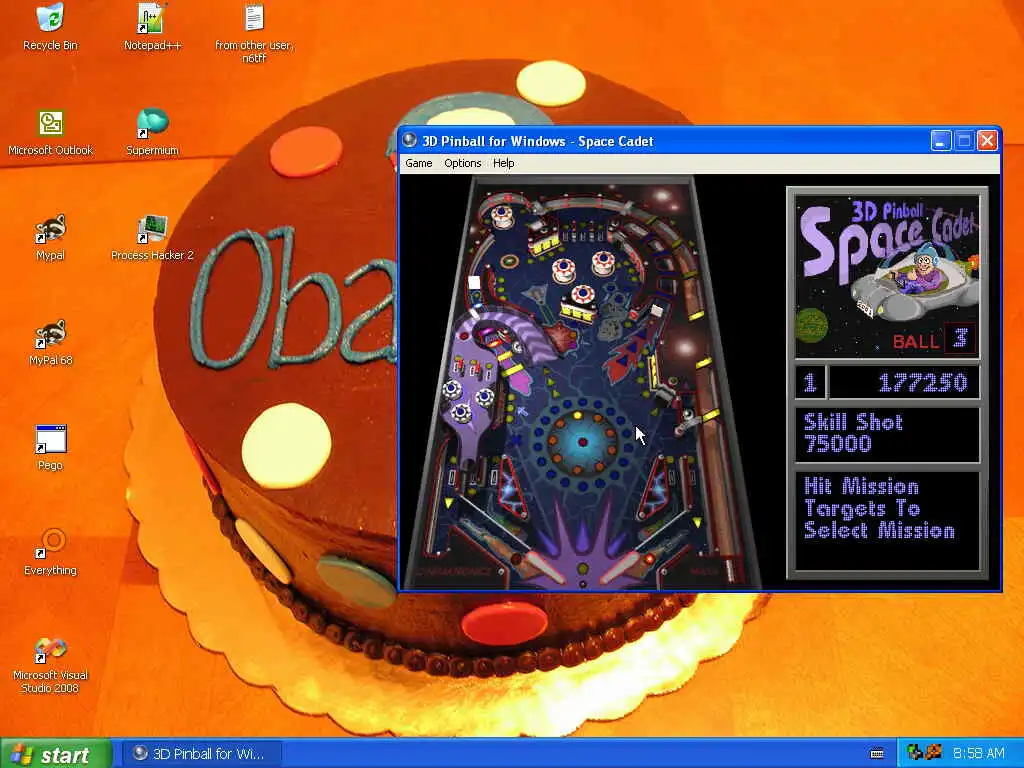This screenshot has width=1024, height=768.
Task: Click the right flipper on the table
Action: [618, 568]
